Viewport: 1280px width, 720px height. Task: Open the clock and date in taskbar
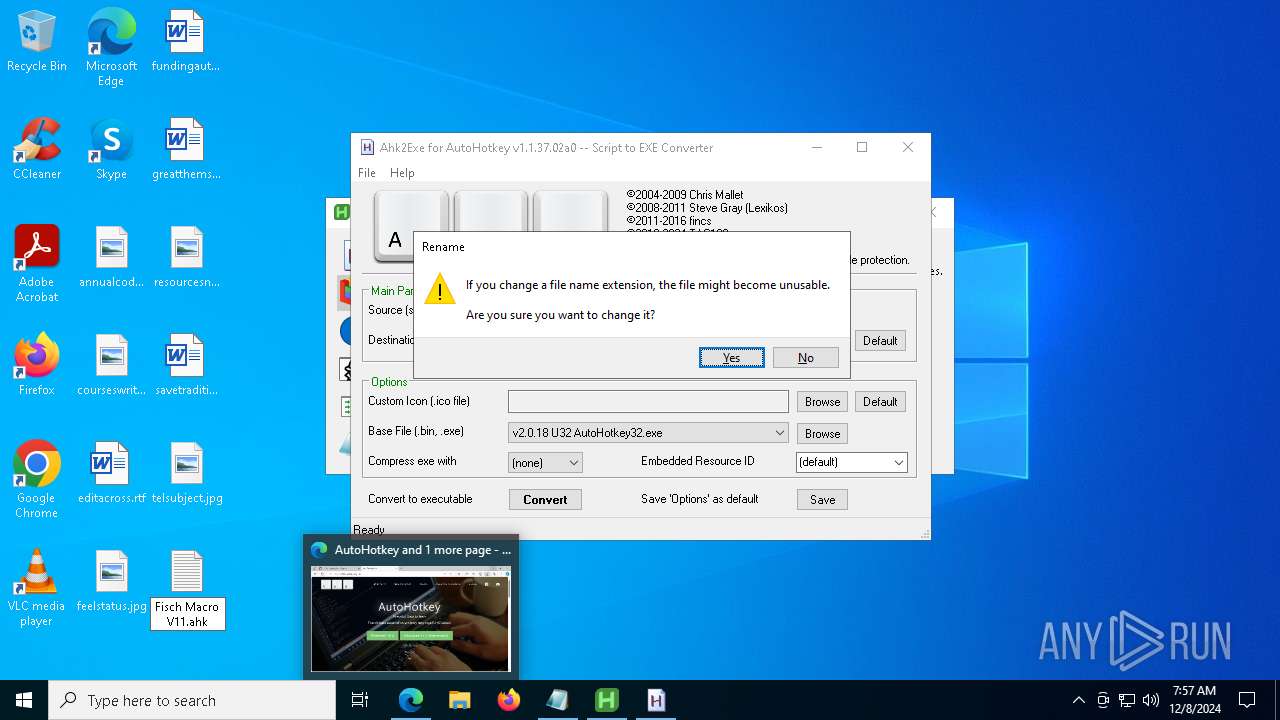click(x=1194, y=700)
